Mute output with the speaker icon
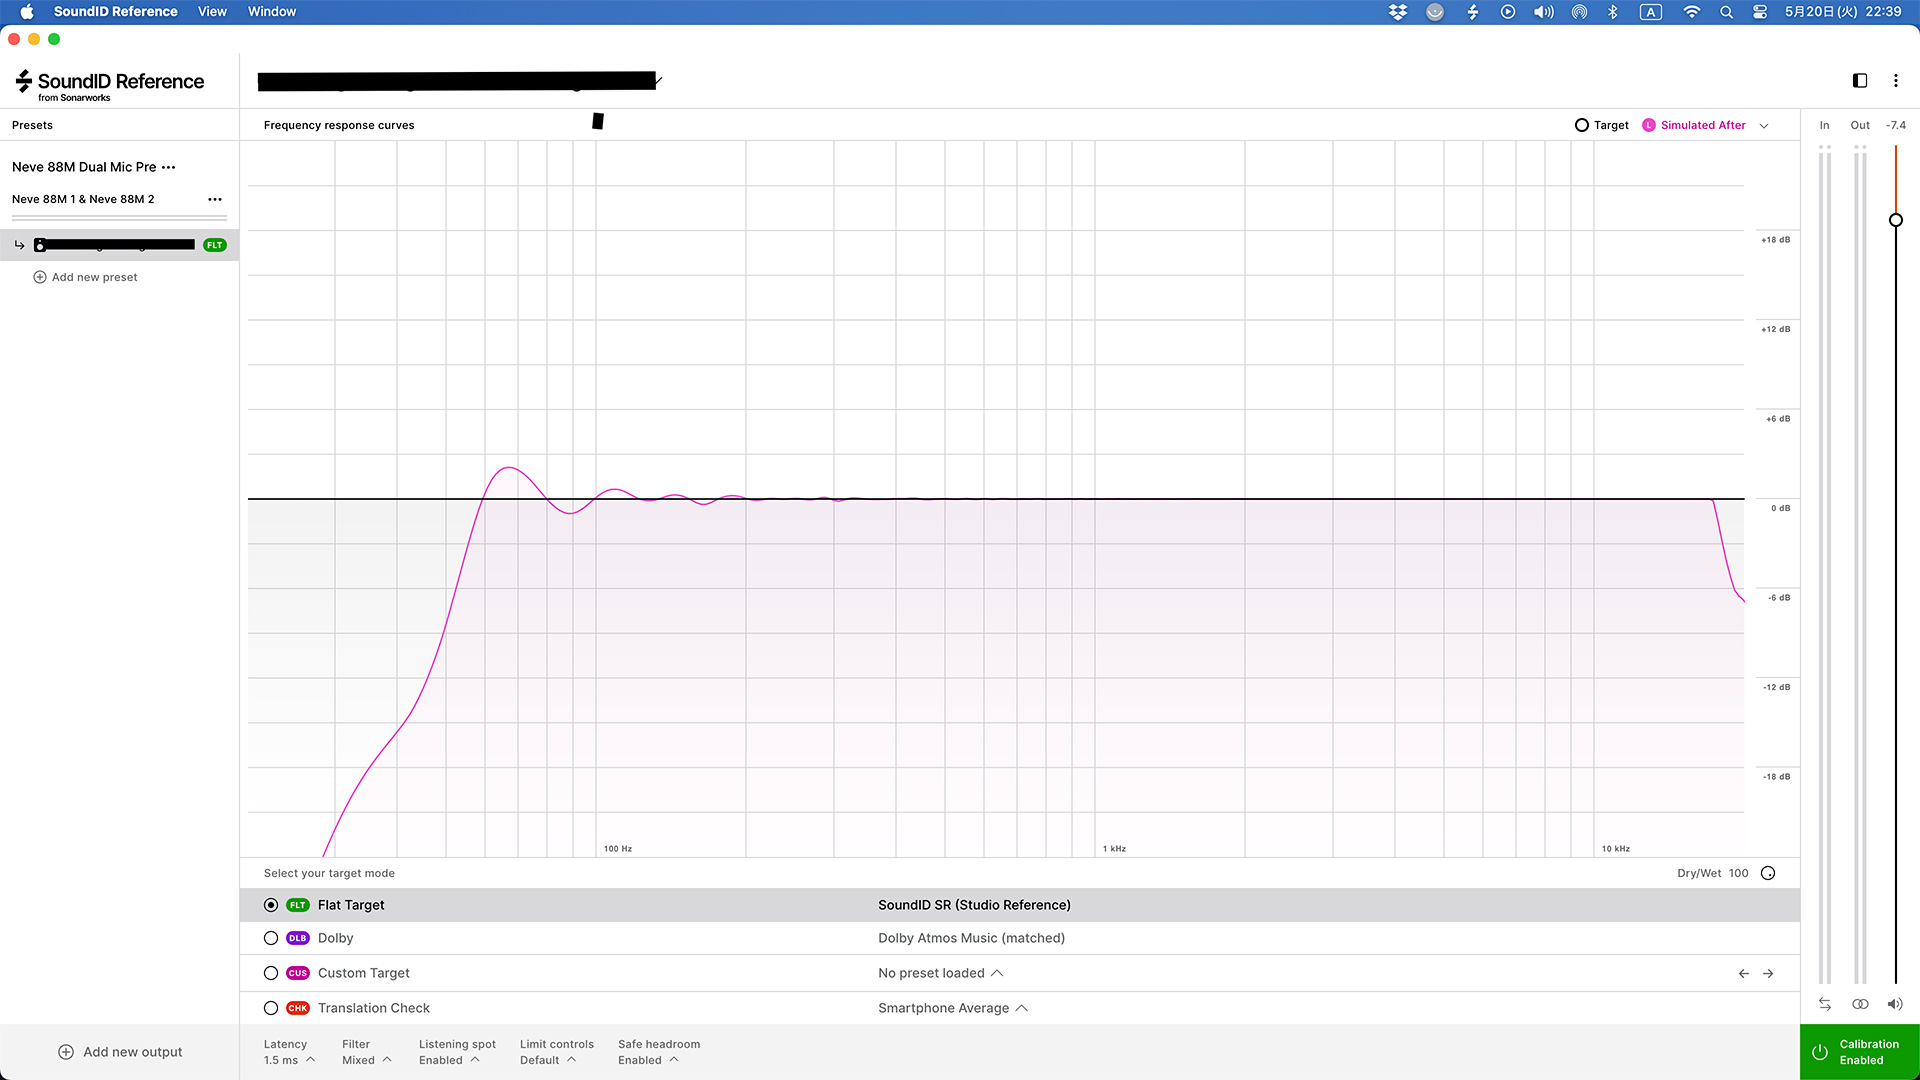 [1895, 1004]
